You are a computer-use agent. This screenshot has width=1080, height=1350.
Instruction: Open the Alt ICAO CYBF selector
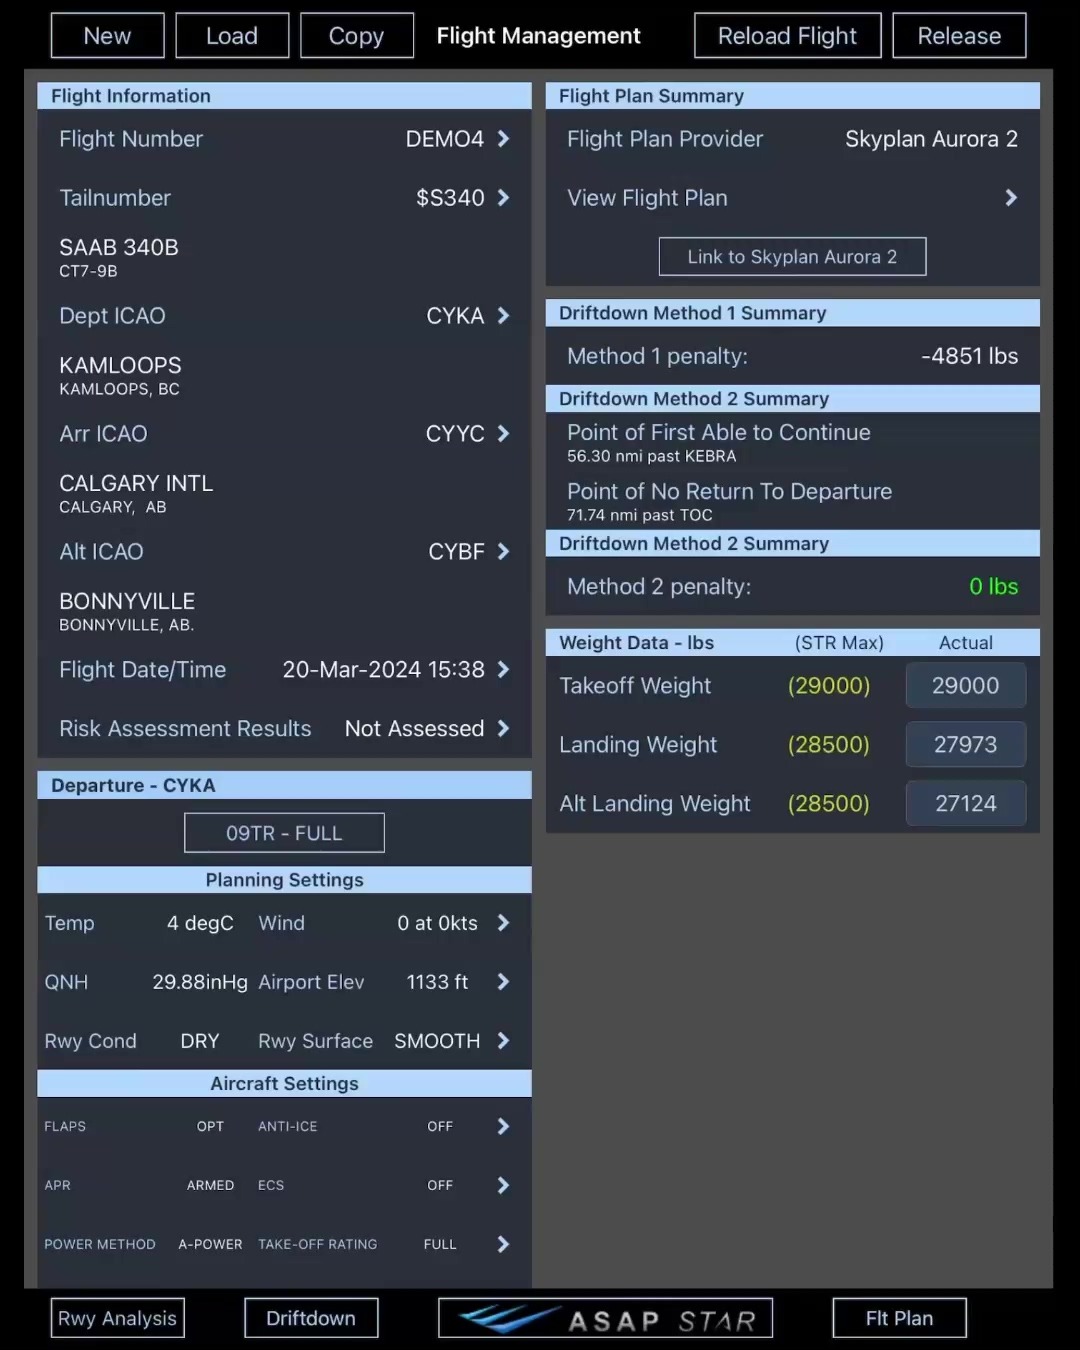503,552
